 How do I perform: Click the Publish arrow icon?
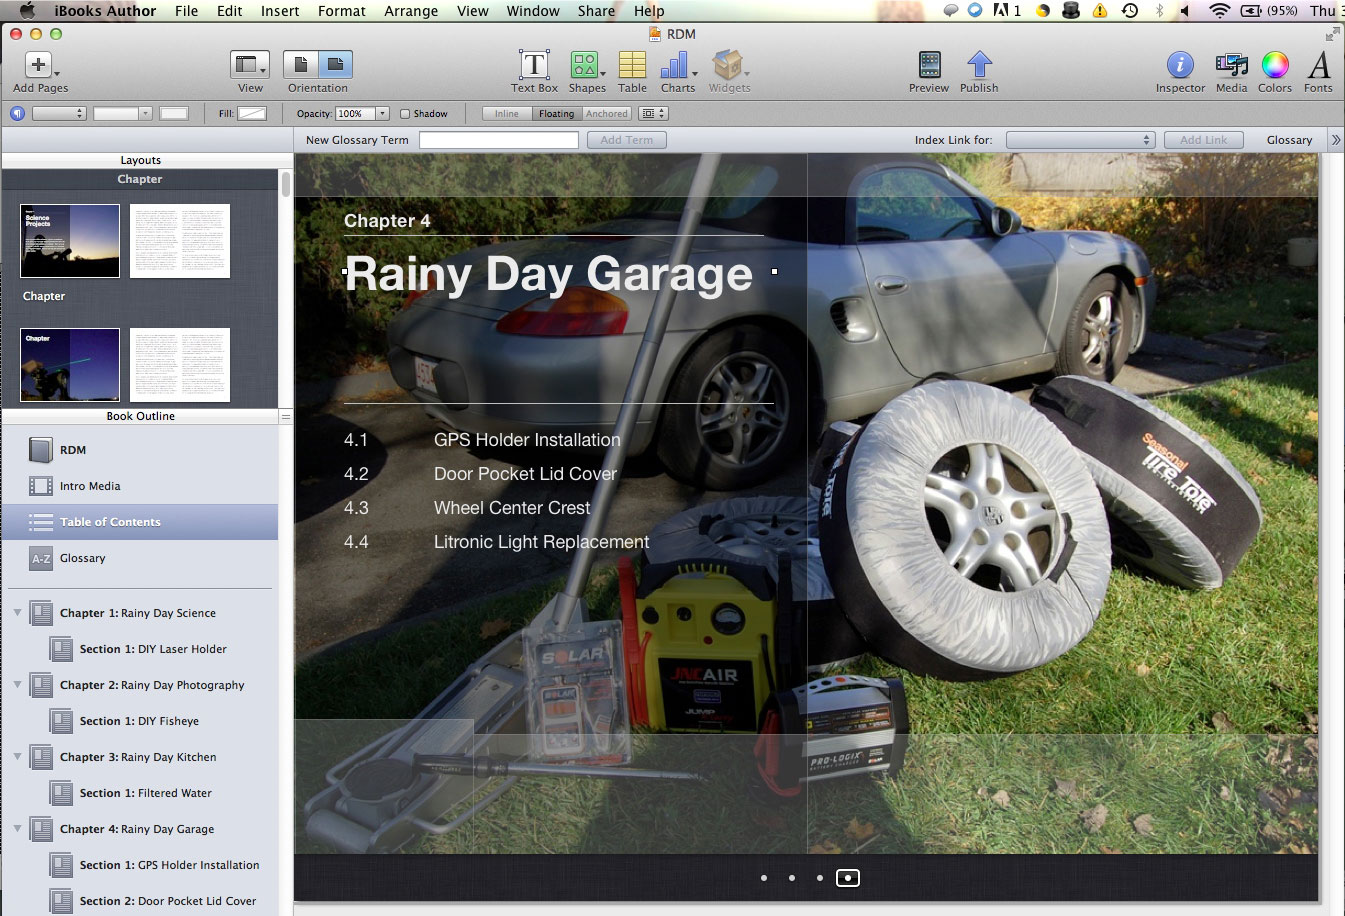coord(979,65)
